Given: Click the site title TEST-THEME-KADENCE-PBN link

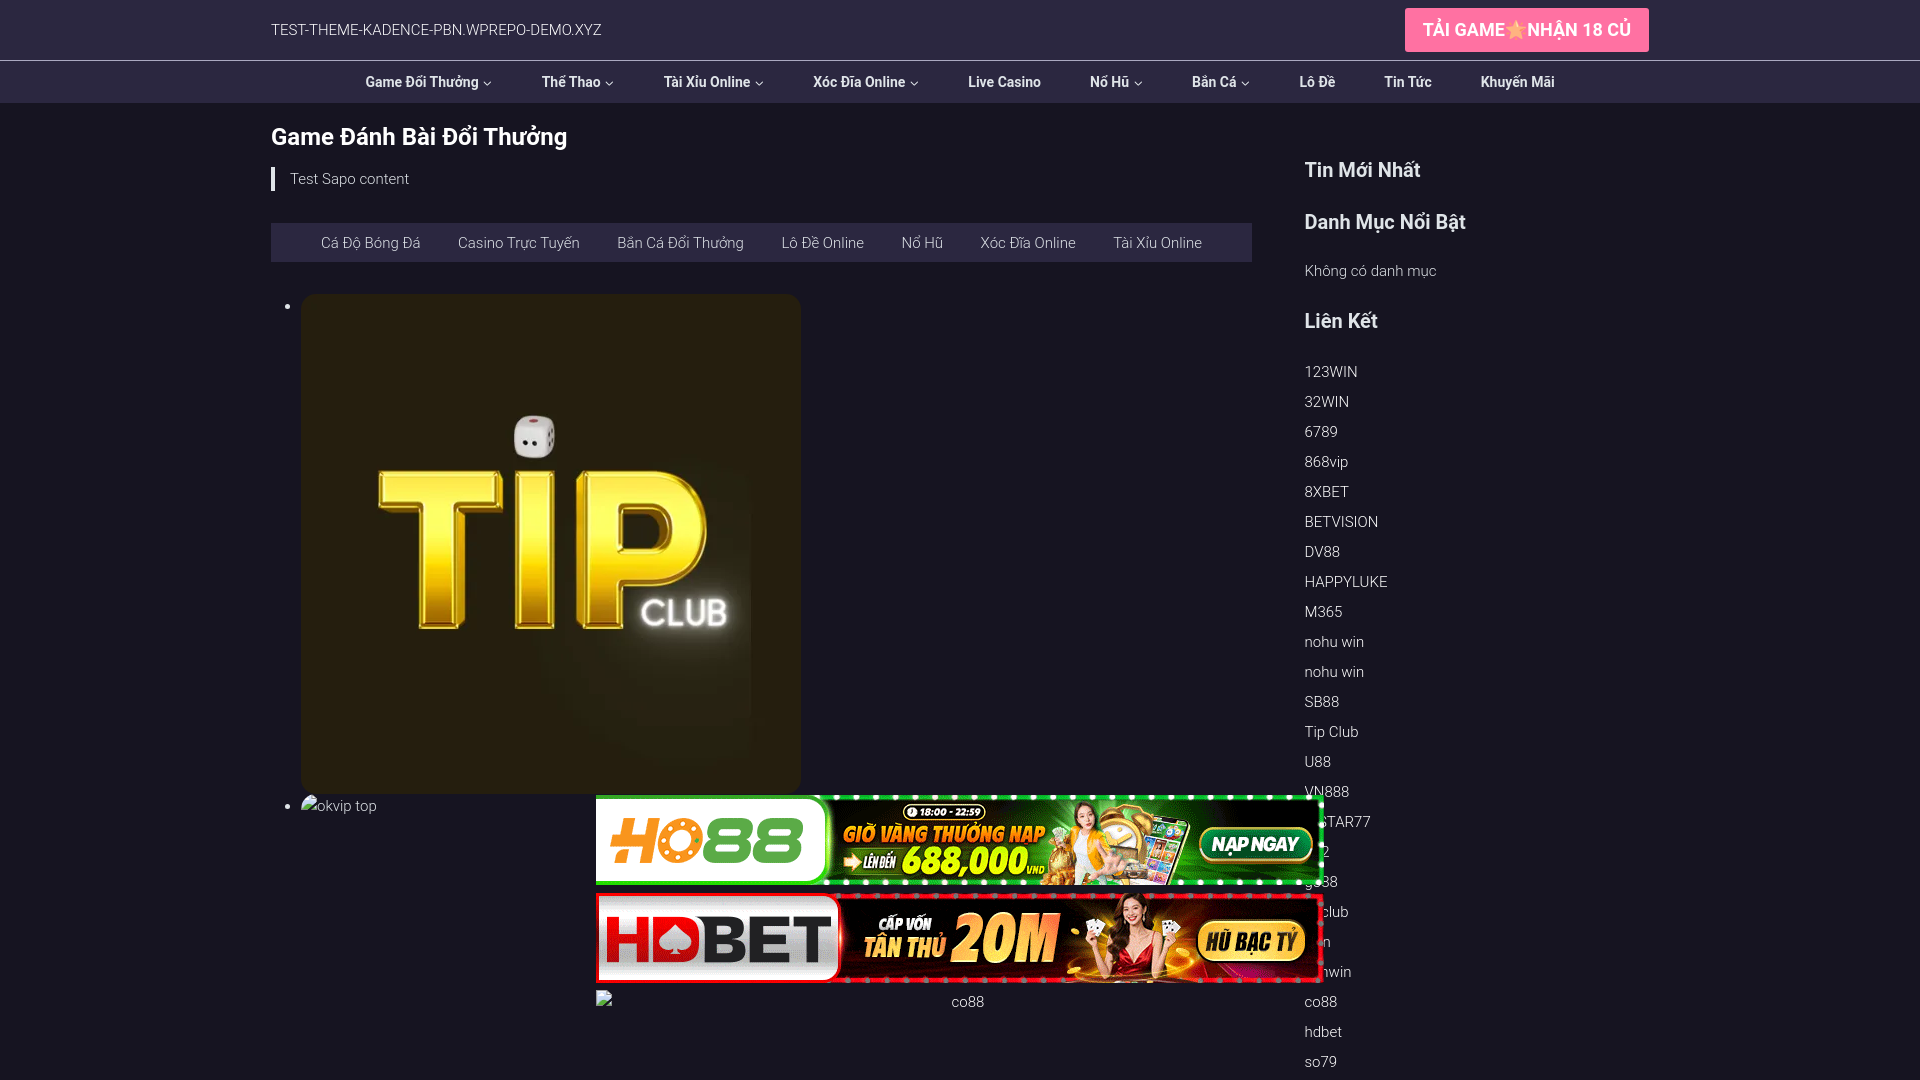Looking at the screenshot, I should point(436,30).
